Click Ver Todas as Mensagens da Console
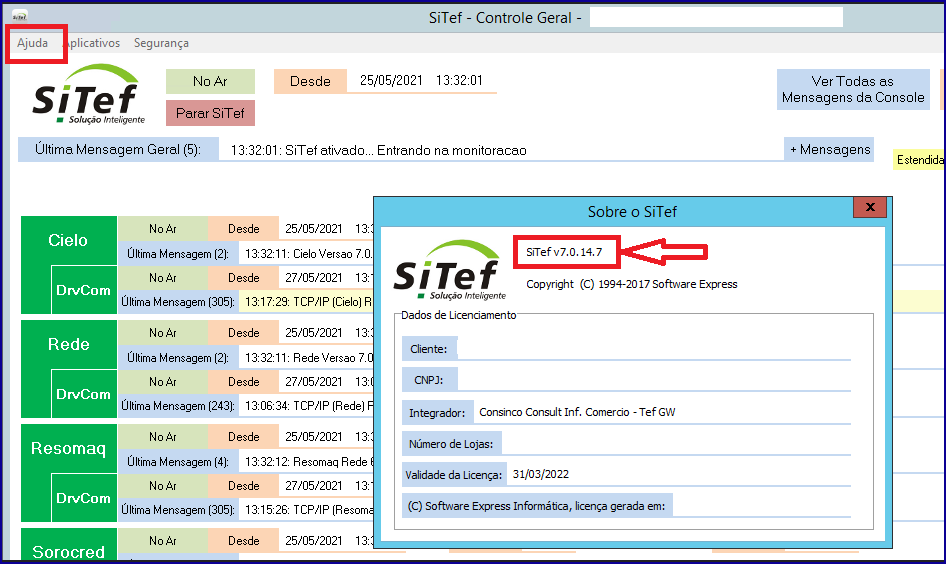This screenshot has height=564, width=946. pos(852,89)
